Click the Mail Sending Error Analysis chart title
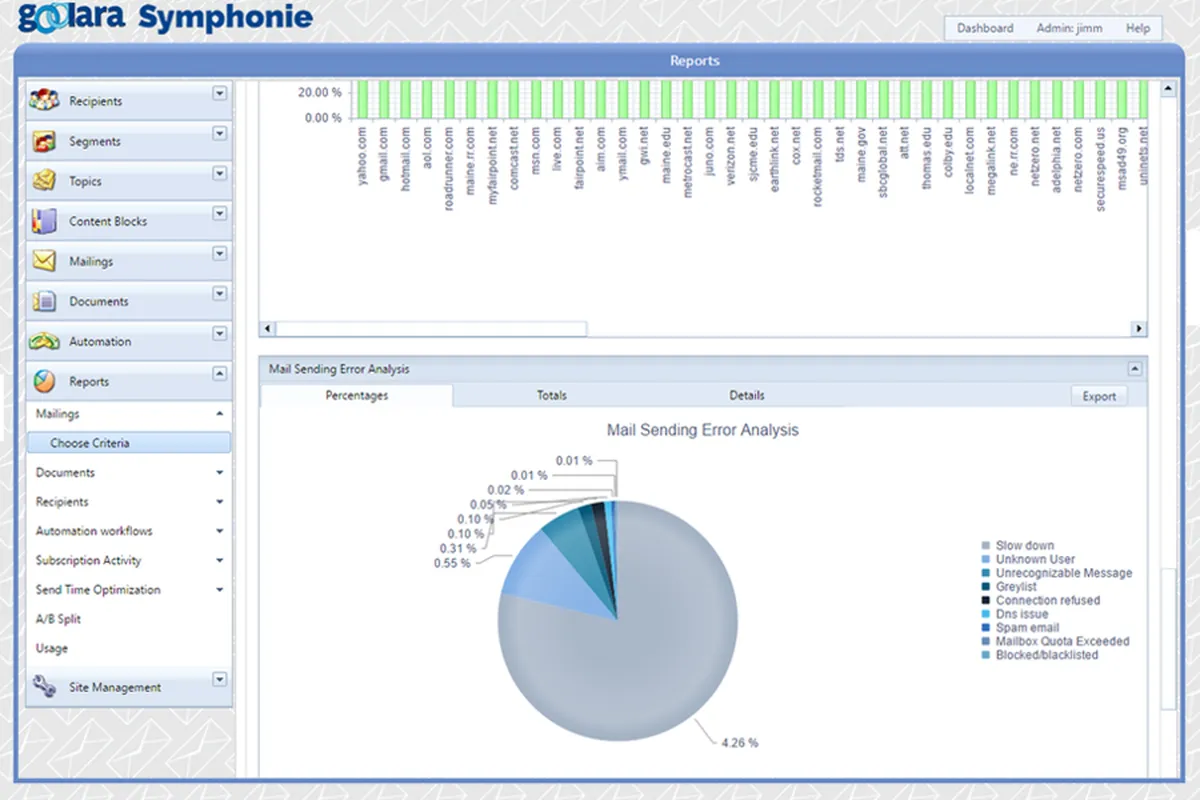 click(703, 431)
